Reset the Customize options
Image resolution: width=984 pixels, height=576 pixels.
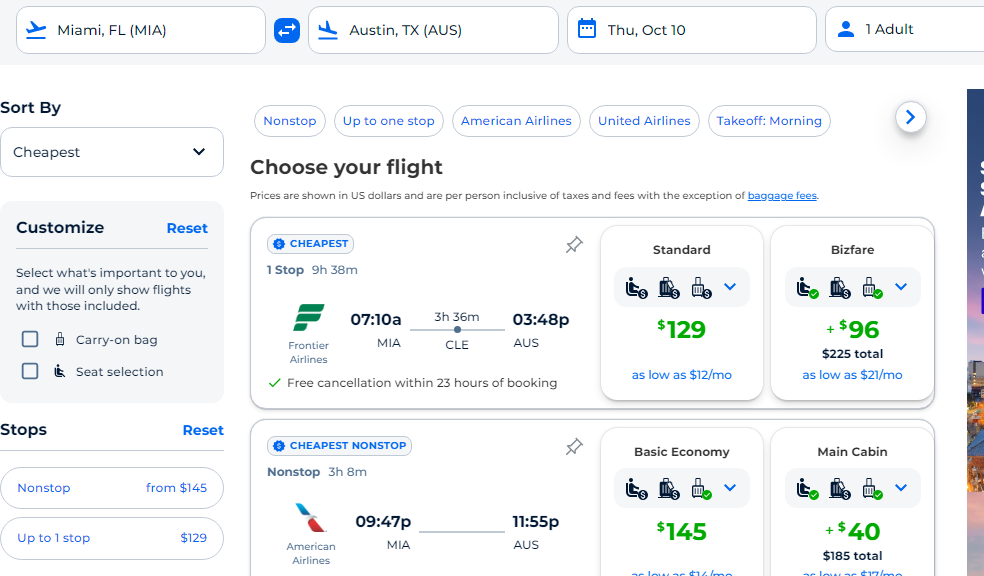click(x=187, y=228)
